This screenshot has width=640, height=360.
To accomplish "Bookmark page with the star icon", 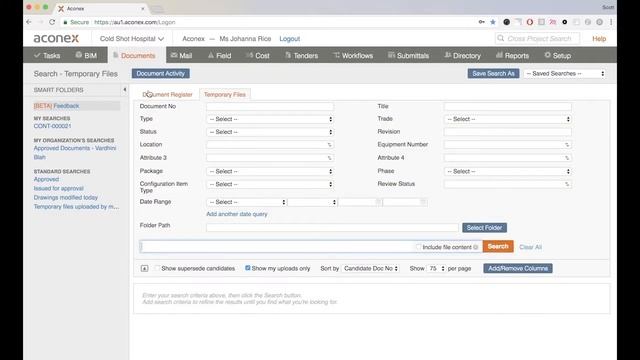I will click(493, 22).
